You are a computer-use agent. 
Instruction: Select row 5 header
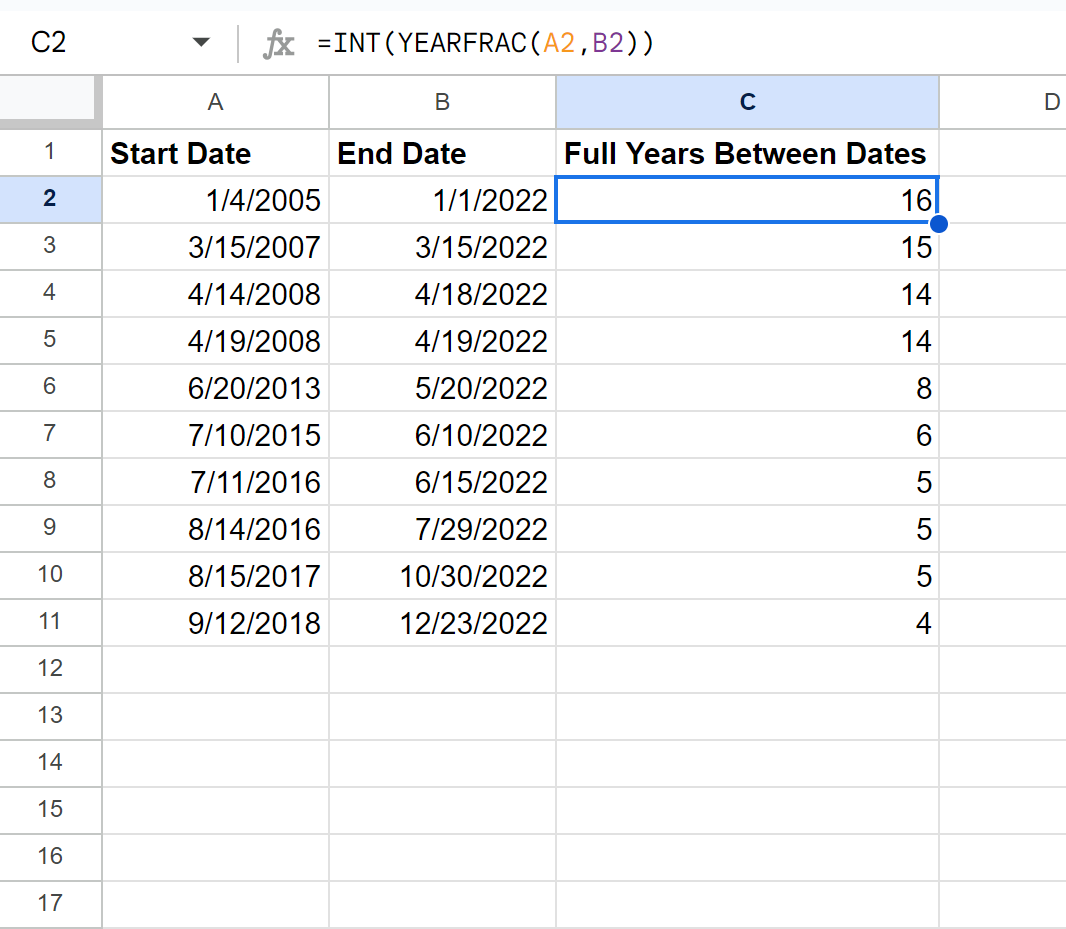click(50, 340)
